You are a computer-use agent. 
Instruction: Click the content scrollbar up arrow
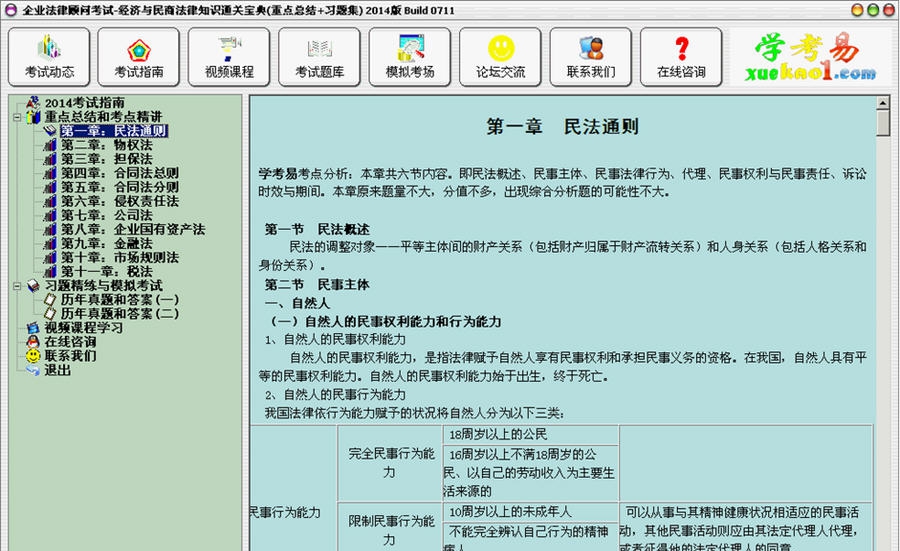click(x=883, y=103)
